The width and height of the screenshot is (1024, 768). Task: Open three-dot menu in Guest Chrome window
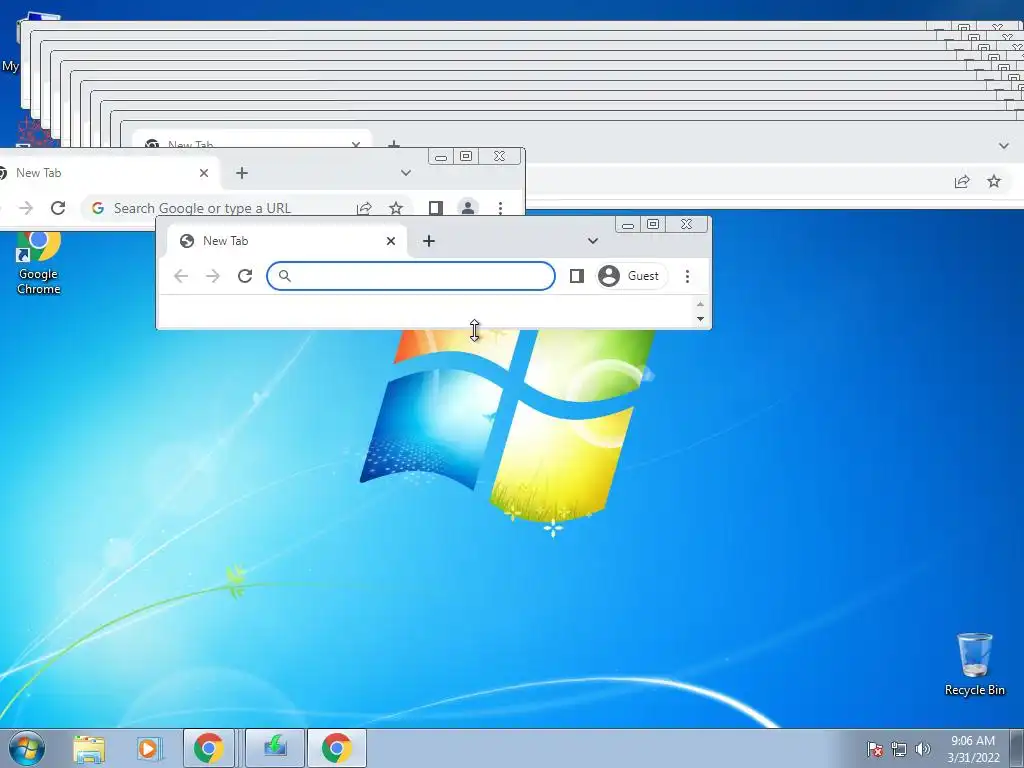pos(687,276)
